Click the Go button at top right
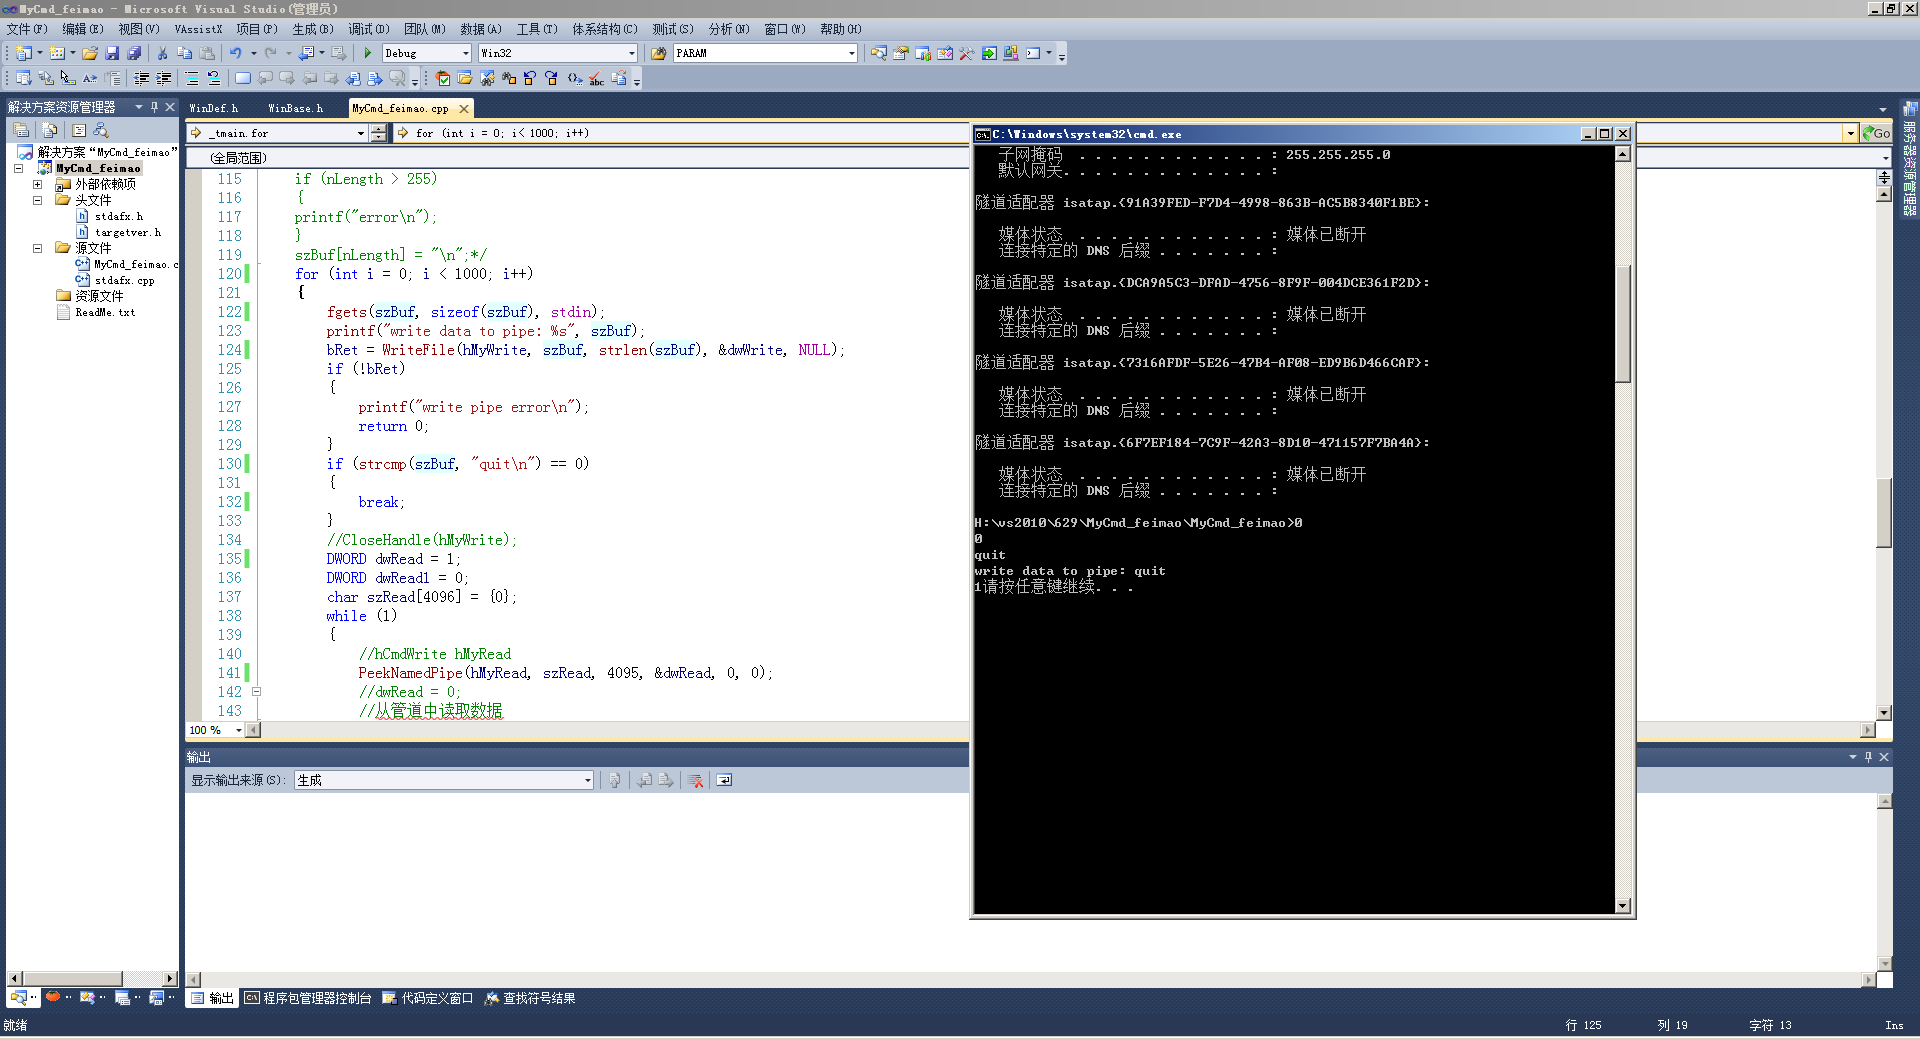The width and height of the screenshot is (1920, 1040). tap(1876, 133)
